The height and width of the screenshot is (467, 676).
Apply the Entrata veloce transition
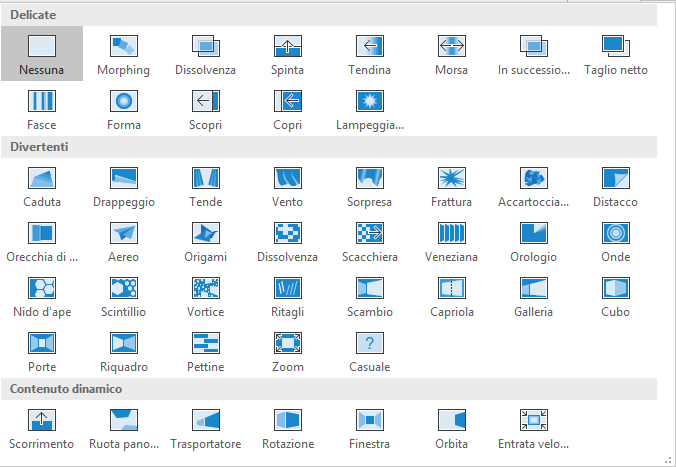534,428
